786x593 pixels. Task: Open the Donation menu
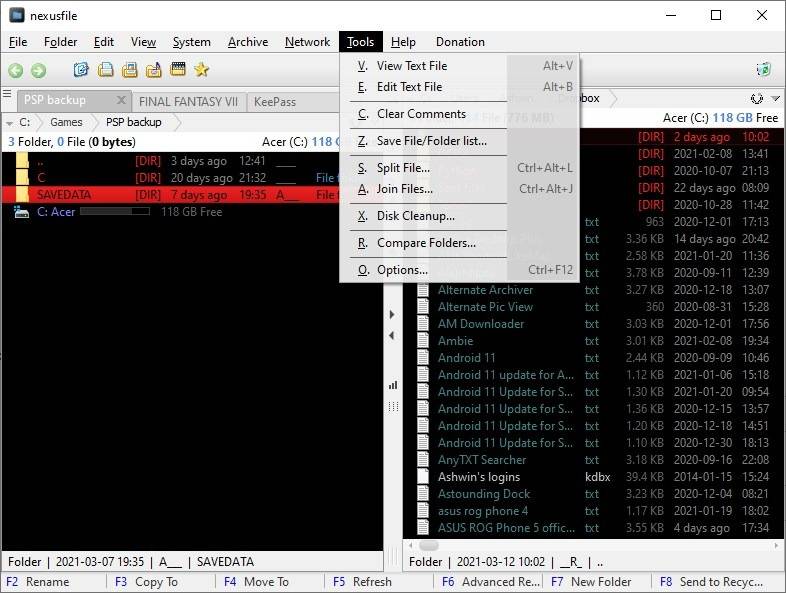460,42
